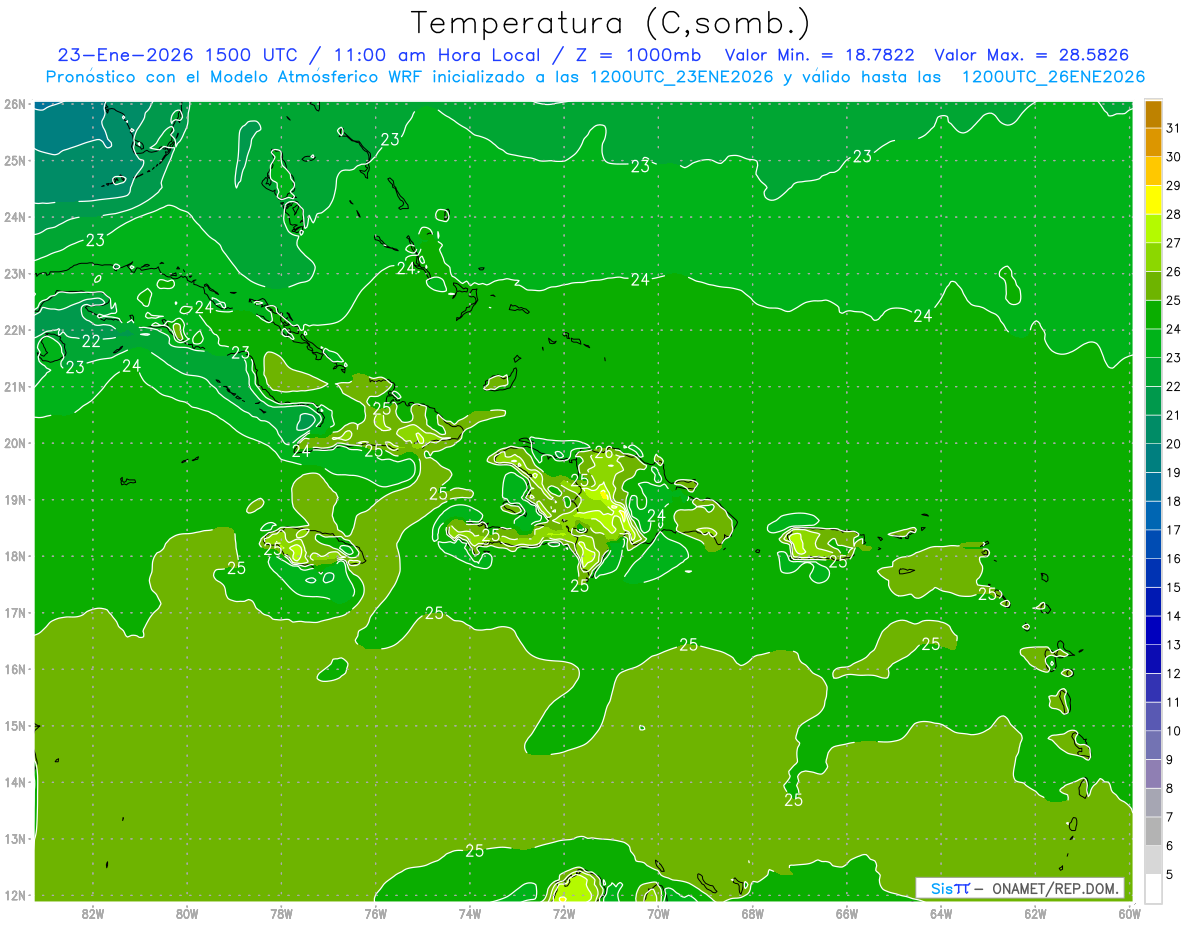Pick the dark blue swatch between 12 and 13
The height and width of the screenshot is (927, 1200).
click(x=1153, y=658)
